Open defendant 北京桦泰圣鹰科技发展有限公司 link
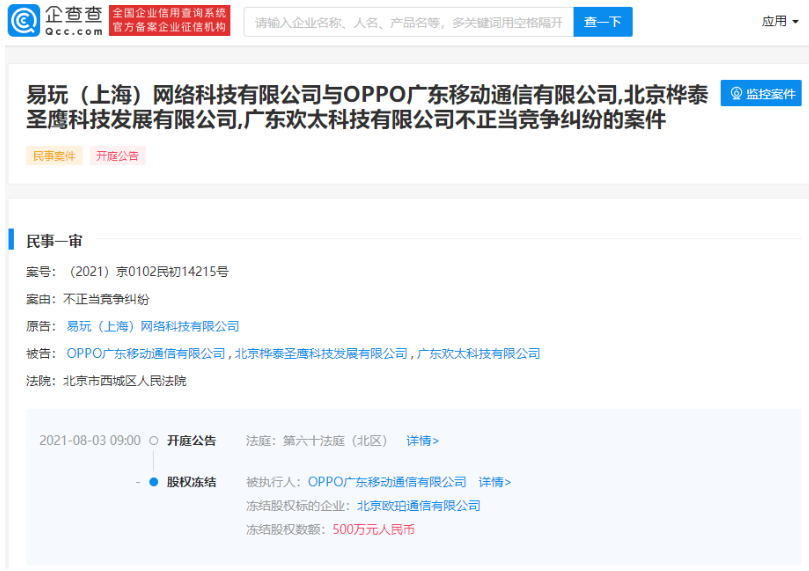The width and height of the screenshot is (809, 571). [321, 354]
